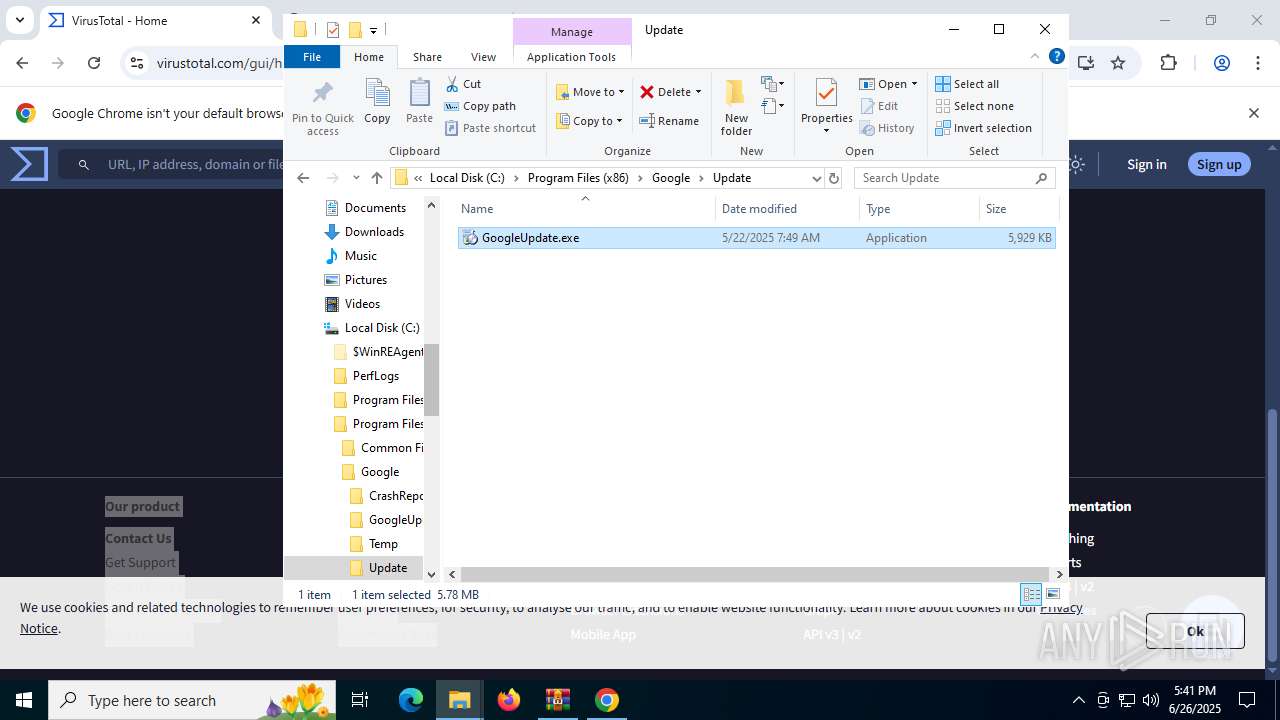
Task: Open Application Tools tab
Action: point(571,57)
